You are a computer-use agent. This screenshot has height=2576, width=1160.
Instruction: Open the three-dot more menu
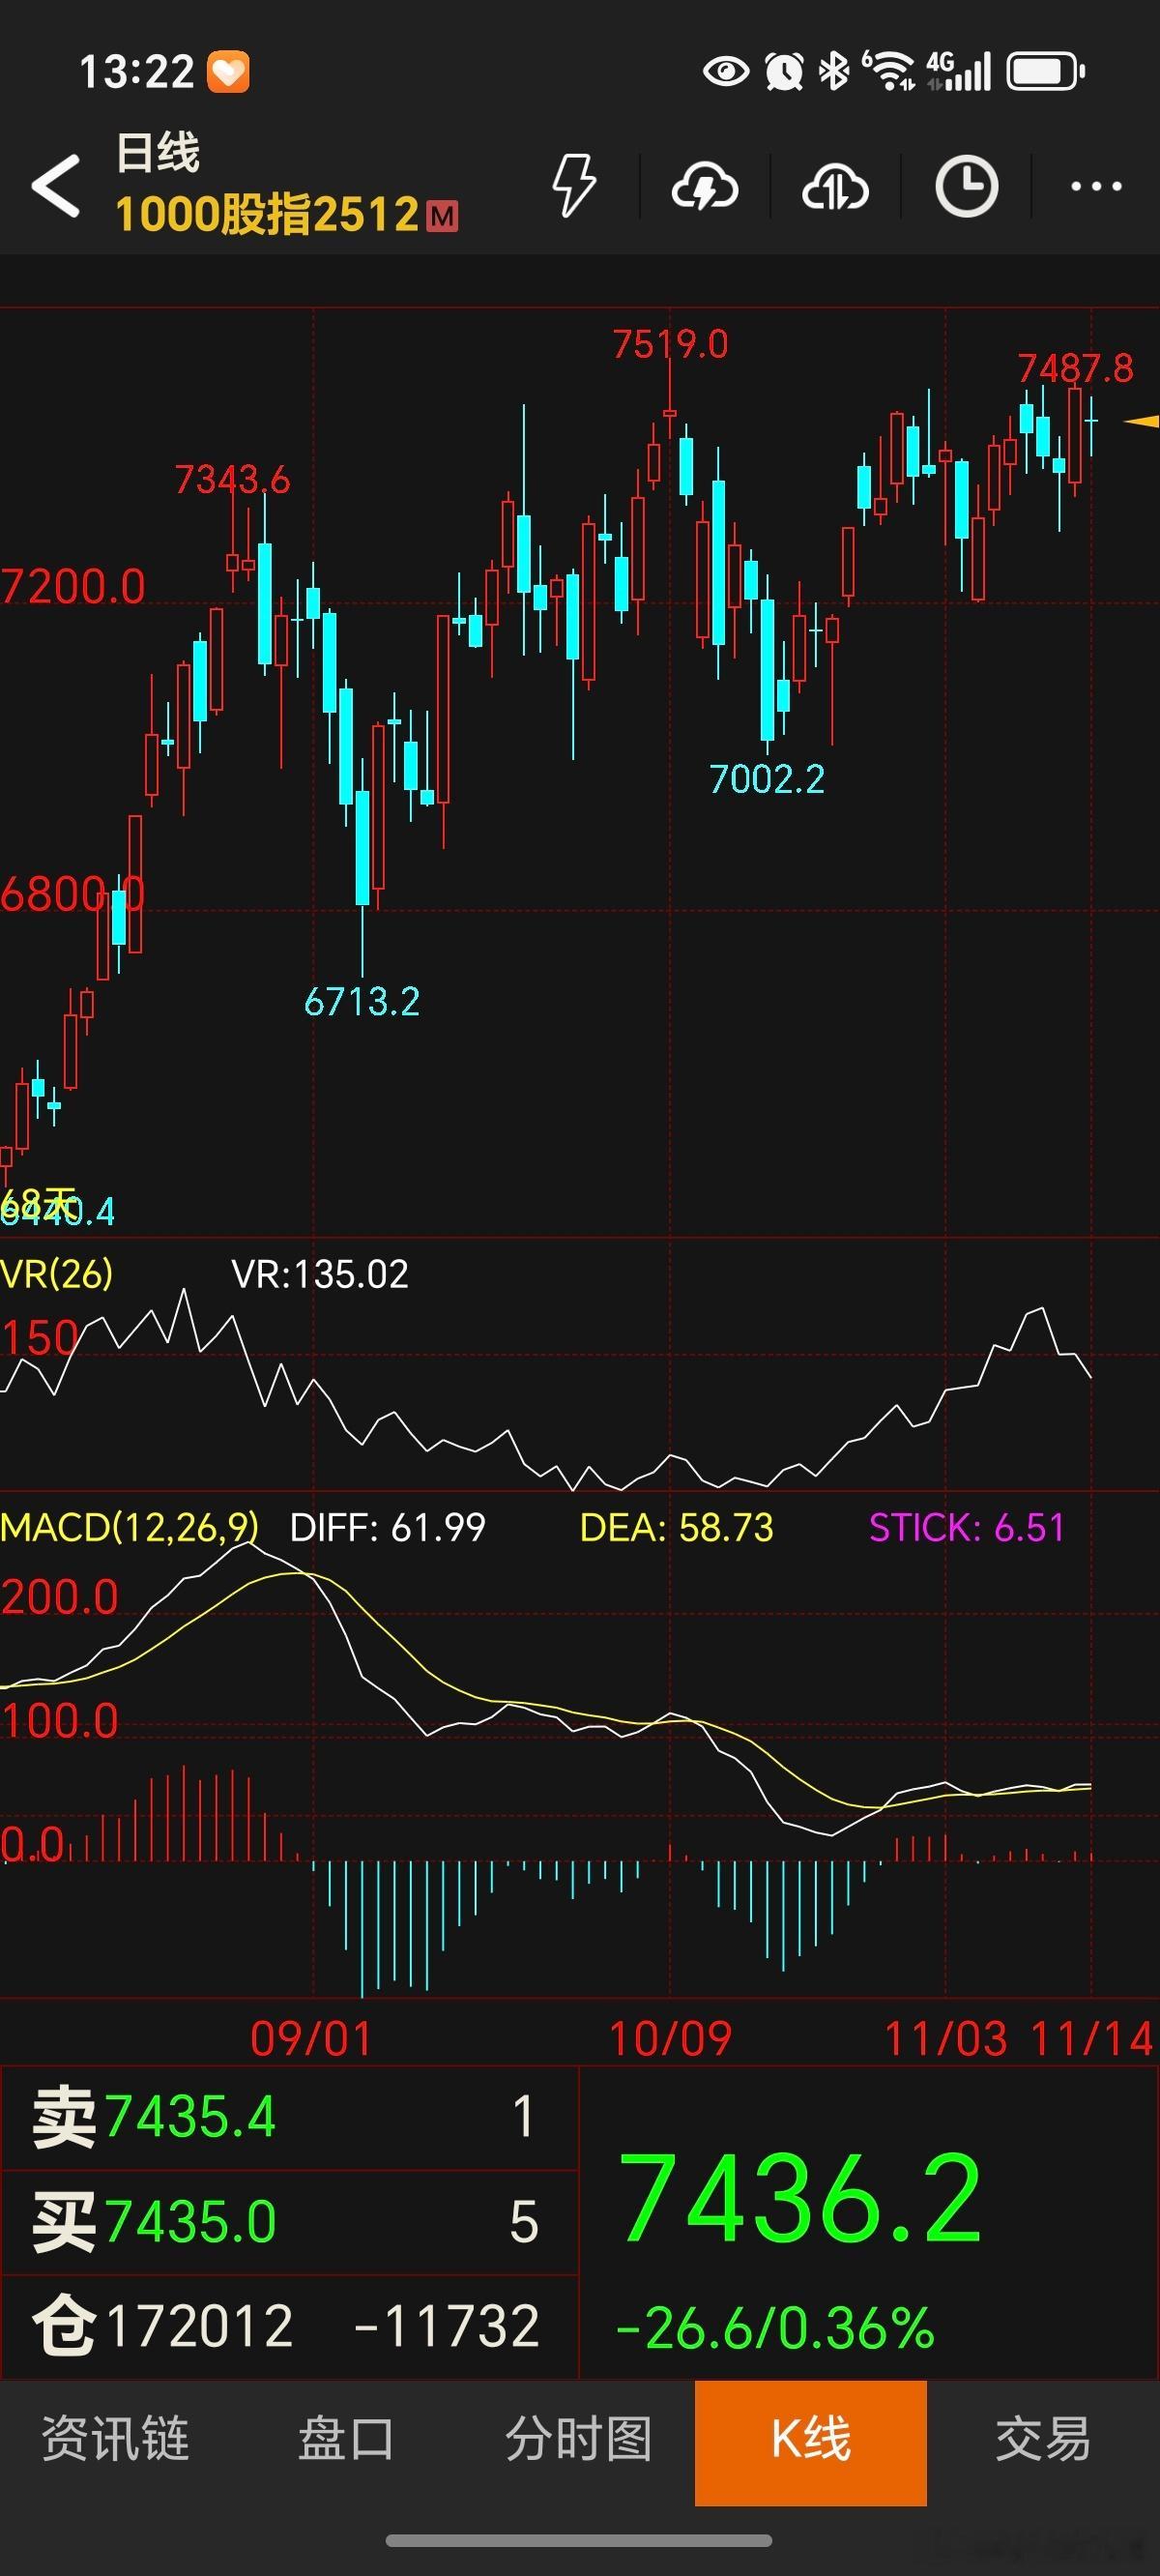[1096, 186]
